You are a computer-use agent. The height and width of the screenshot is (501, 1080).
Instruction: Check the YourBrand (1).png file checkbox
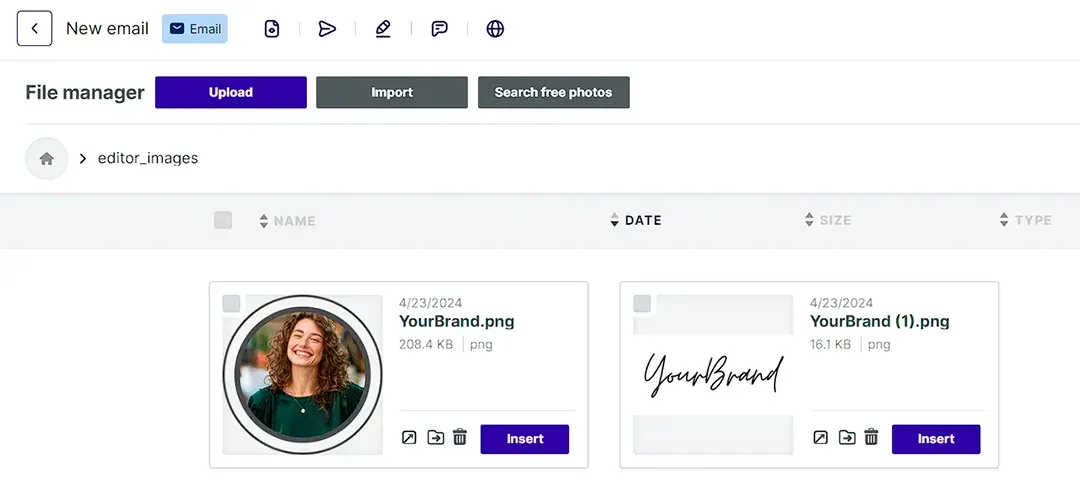tap(642, 303)
